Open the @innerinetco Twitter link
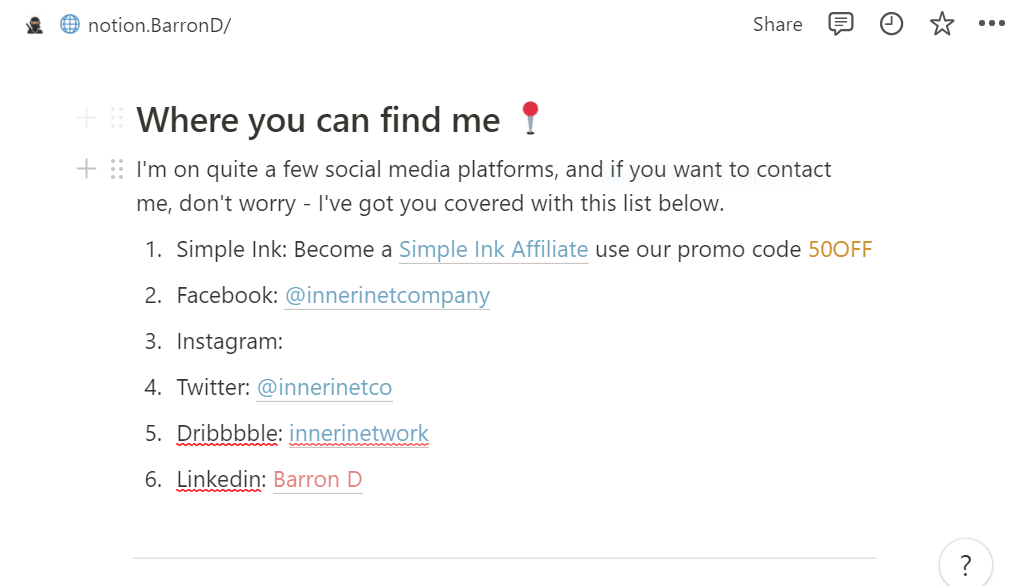 click(324, 387)
